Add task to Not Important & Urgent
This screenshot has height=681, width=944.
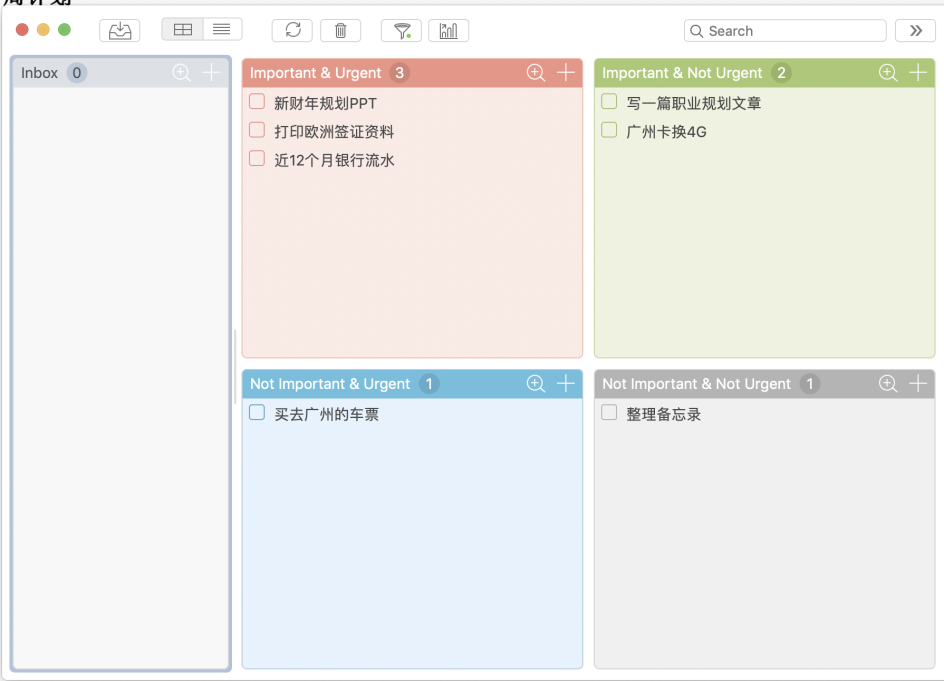[x=566, y=384]
